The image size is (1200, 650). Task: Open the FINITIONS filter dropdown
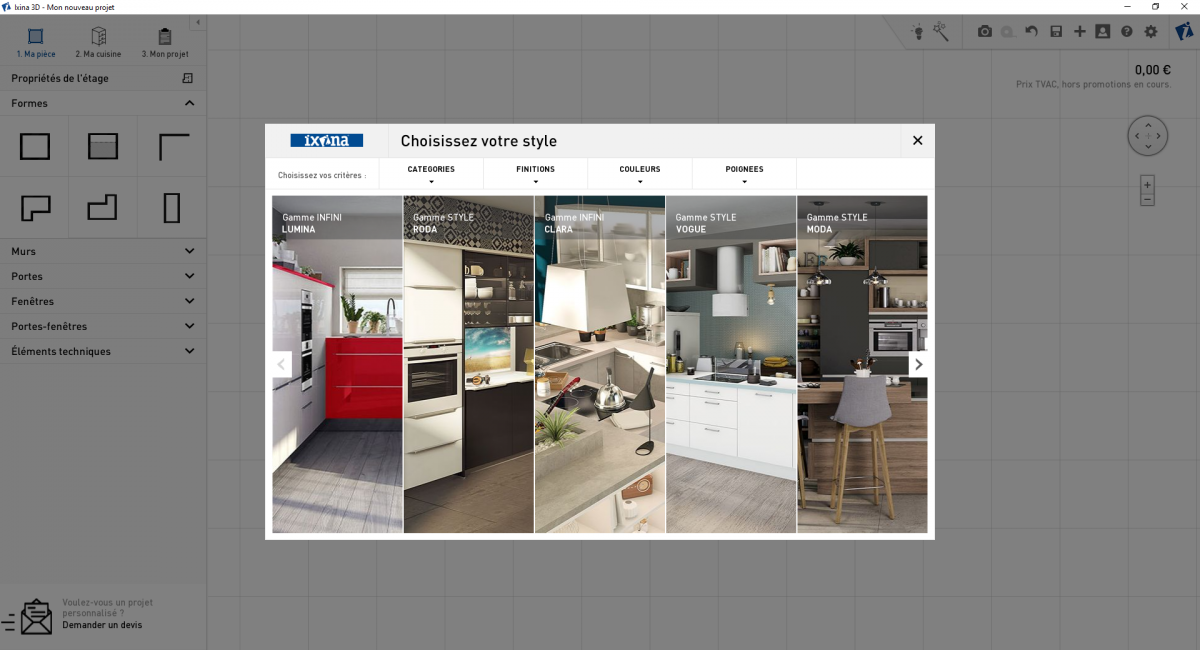[x=536, y=173]
